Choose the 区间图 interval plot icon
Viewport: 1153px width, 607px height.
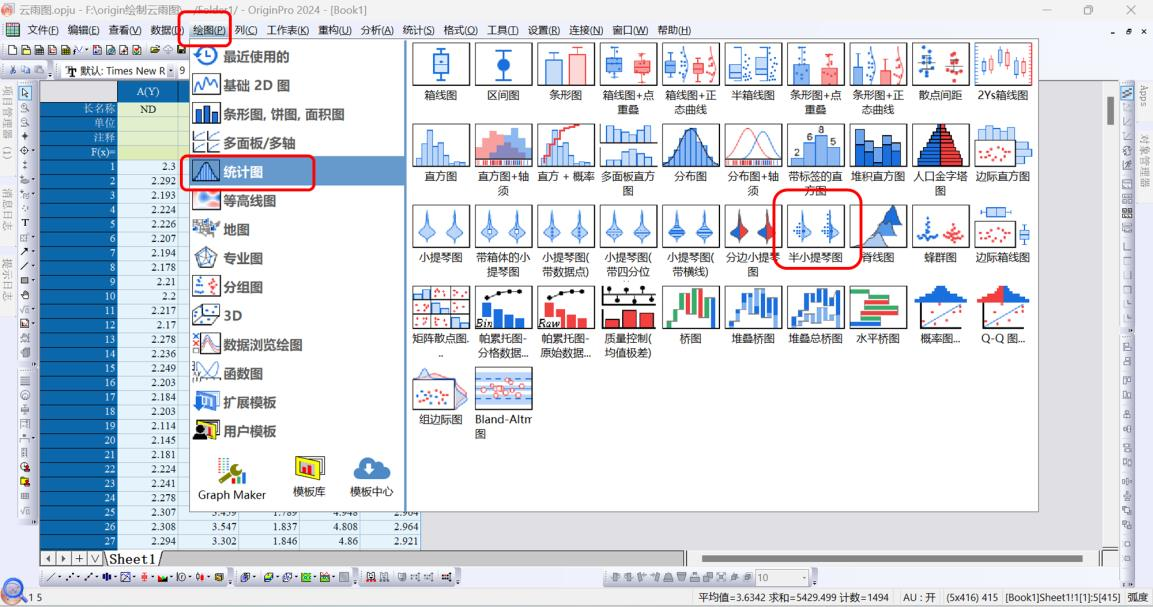(503, 72)
